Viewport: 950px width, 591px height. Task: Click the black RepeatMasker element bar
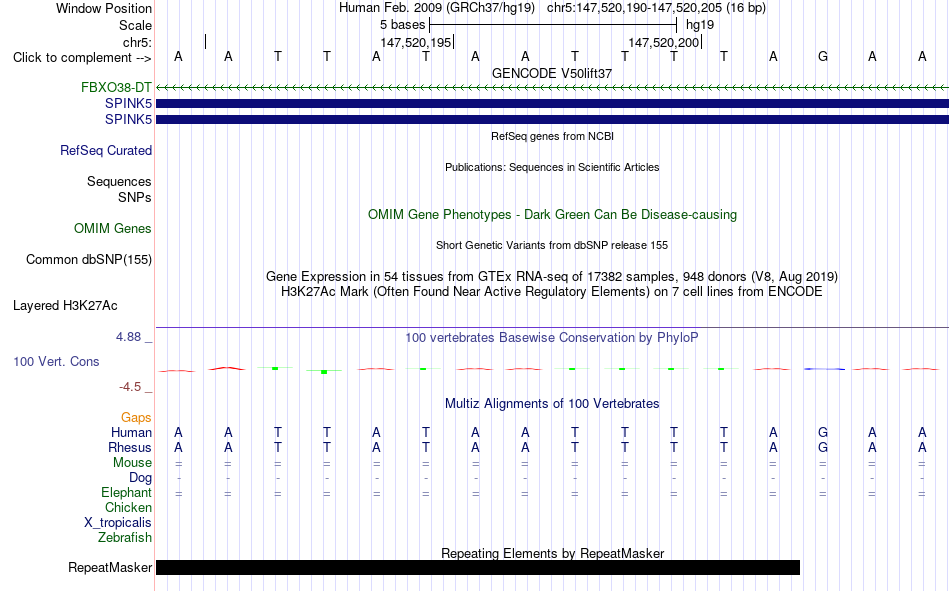pos(478,567)
